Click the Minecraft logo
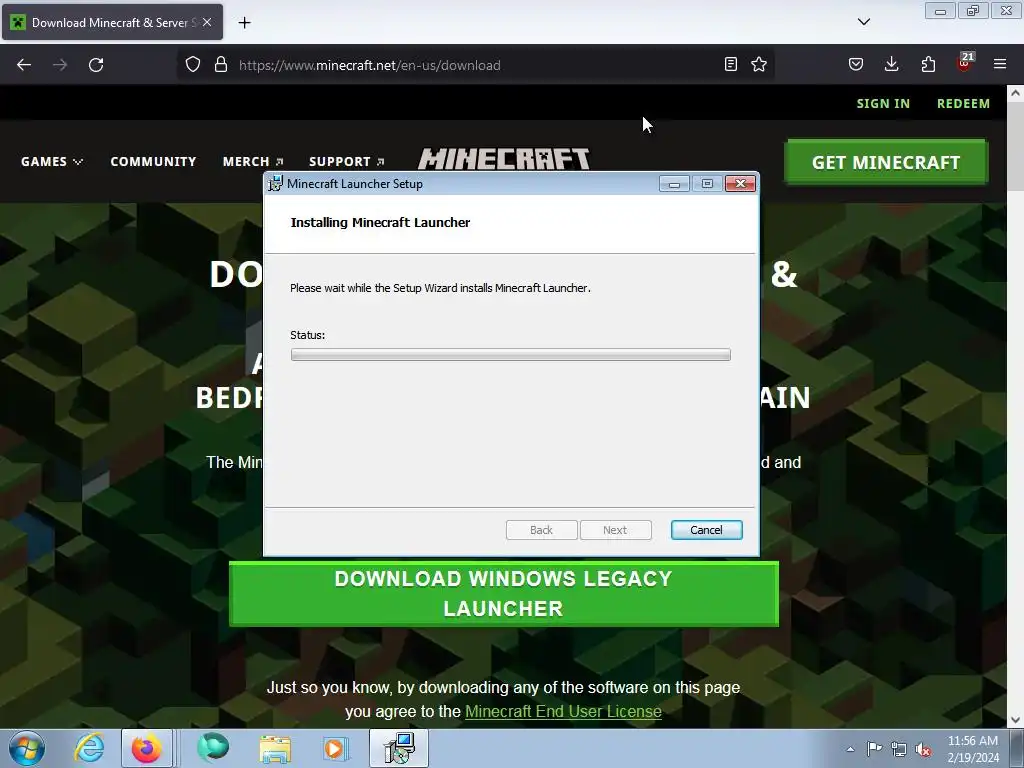The height and width of the screenshot is (768, 1024). coord(504,159)
